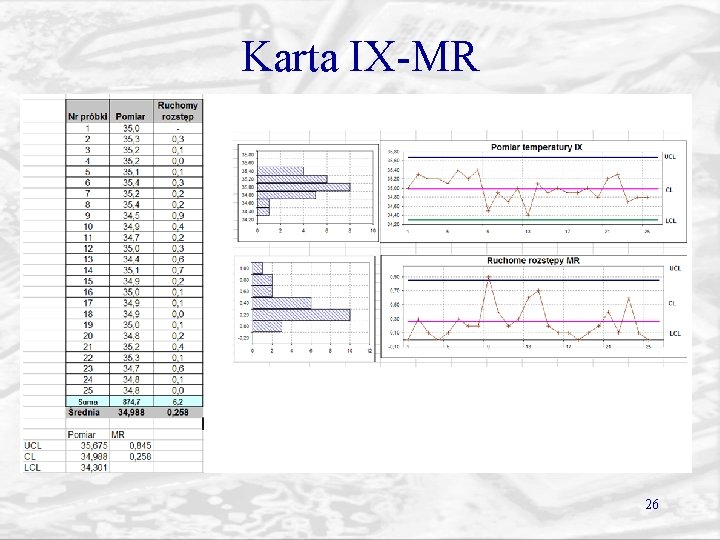Click the moving range histogram beside the MR chart
The height and width of the screenshot is (540, 720).
click(304, 309)
